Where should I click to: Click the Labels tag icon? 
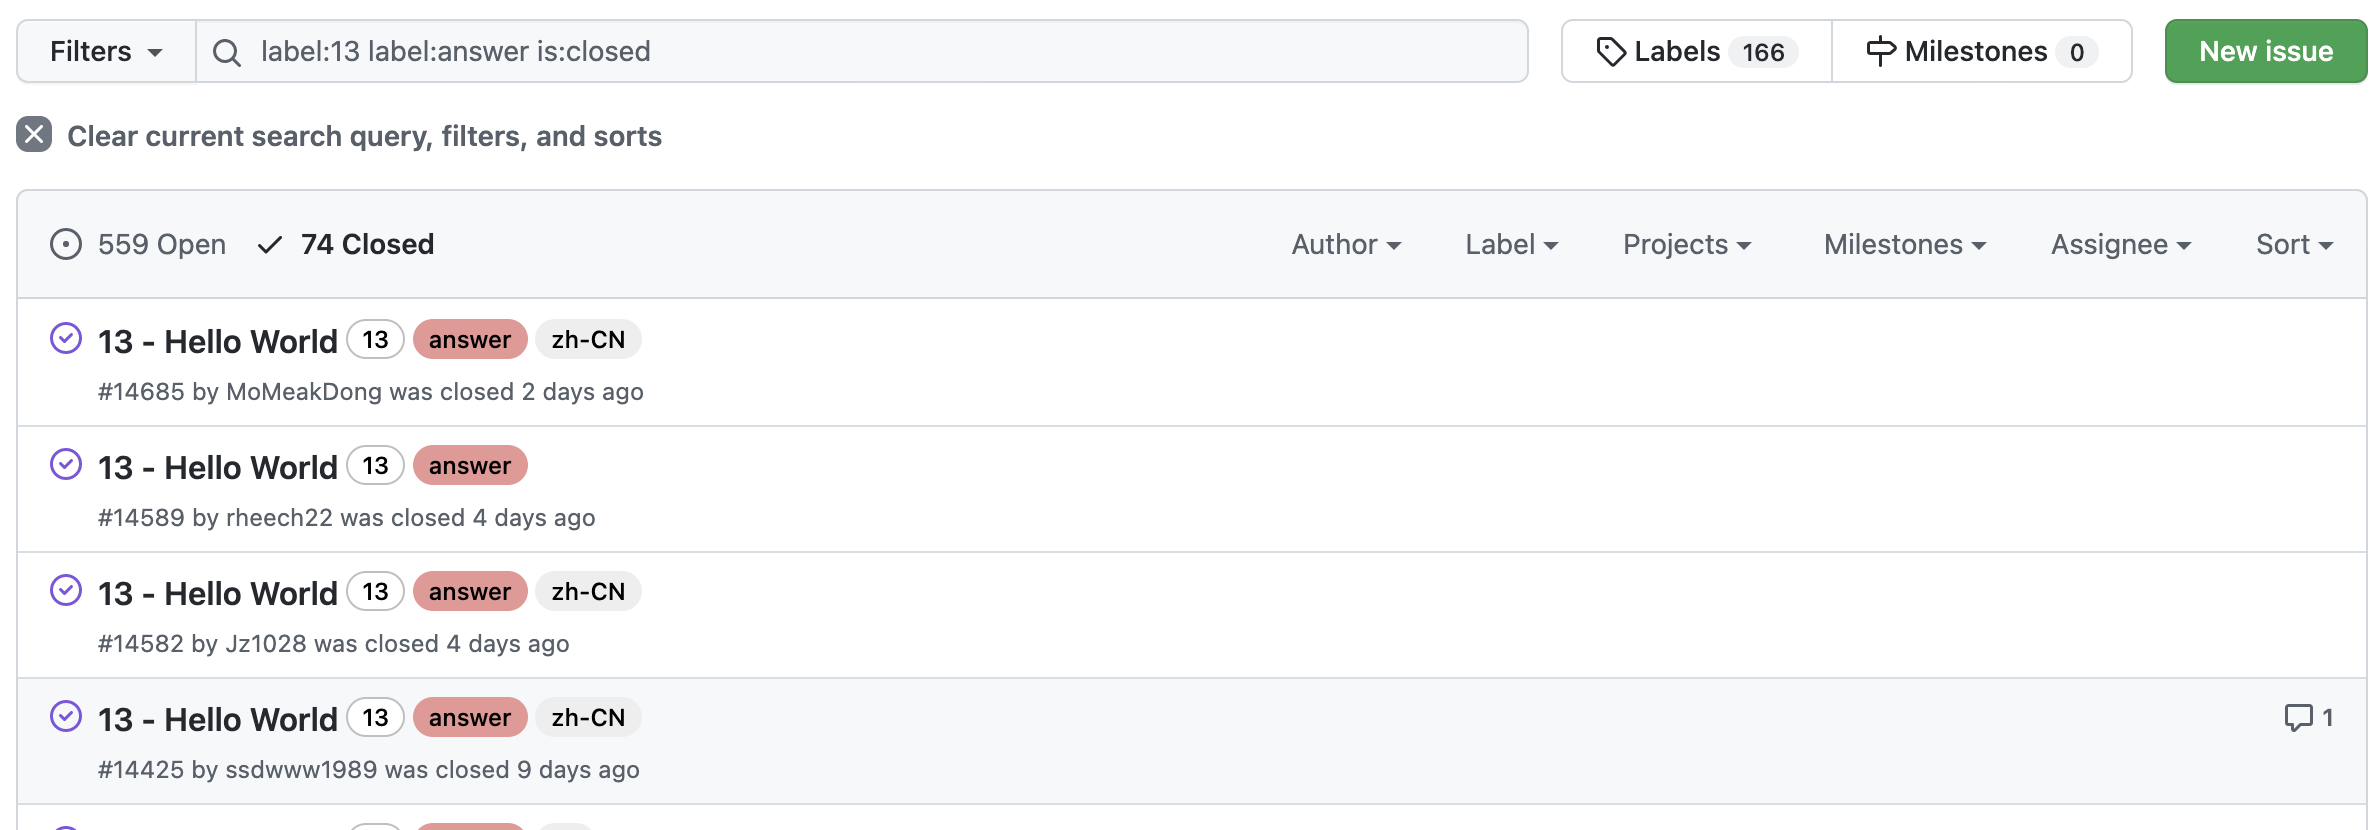(1610, 51)
